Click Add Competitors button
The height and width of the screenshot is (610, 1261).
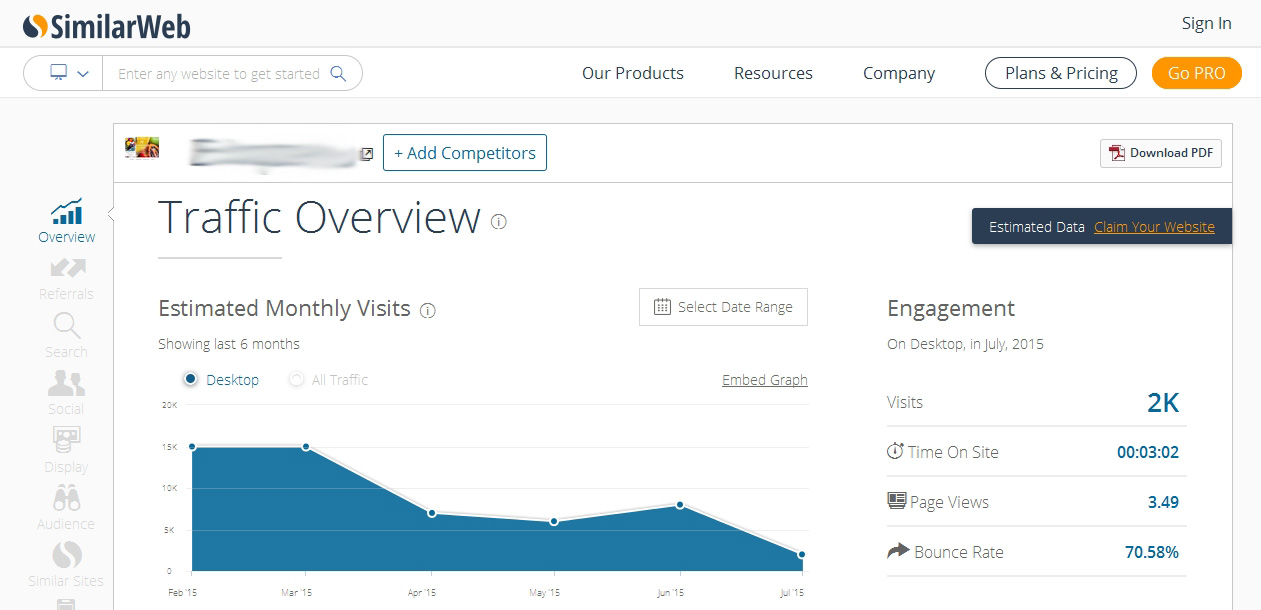(465, 153)
